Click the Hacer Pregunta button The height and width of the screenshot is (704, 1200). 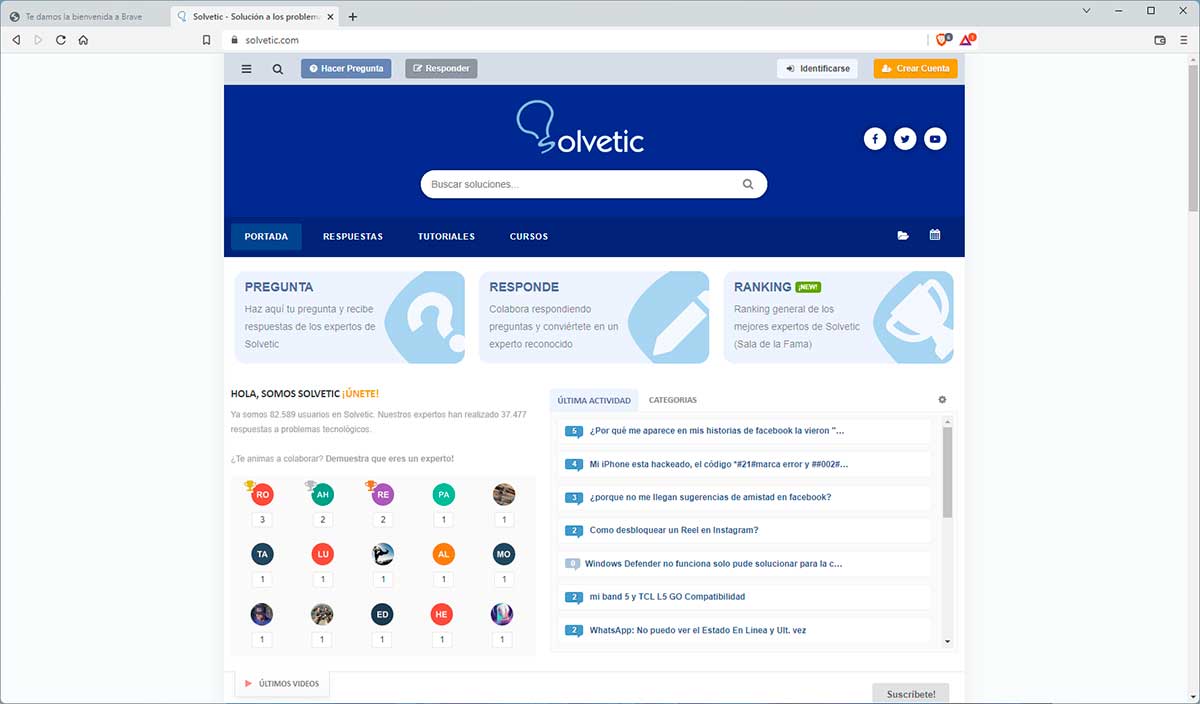pyautogui.click(x=346, y=69)
